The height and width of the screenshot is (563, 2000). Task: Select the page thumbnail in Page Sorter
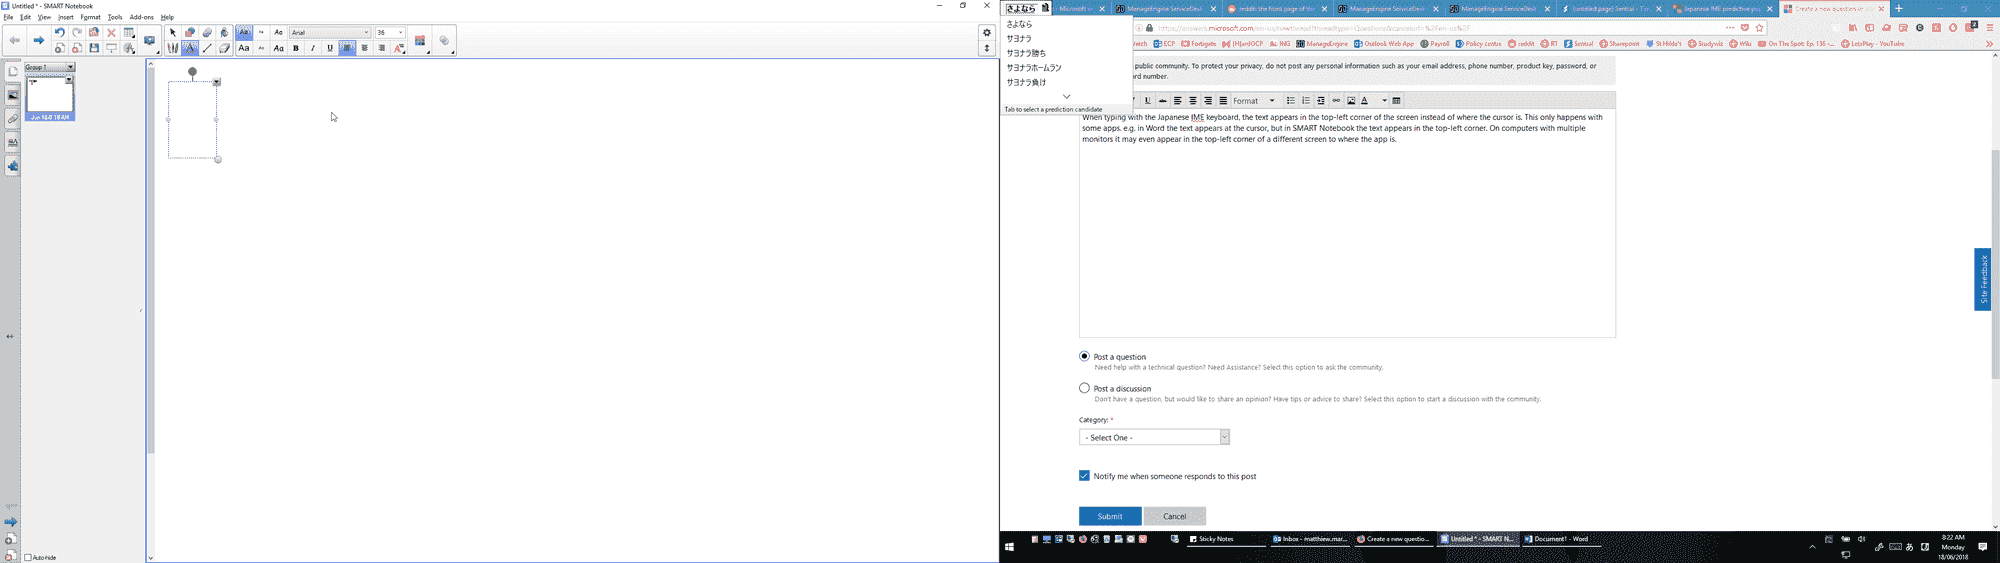(x=50, y=96)
